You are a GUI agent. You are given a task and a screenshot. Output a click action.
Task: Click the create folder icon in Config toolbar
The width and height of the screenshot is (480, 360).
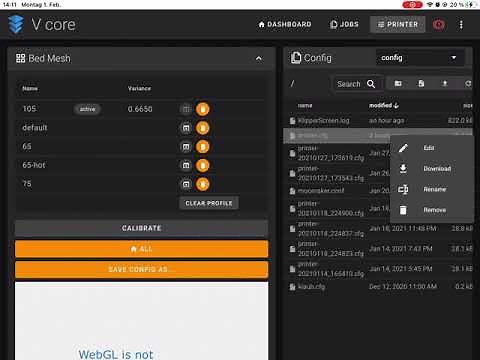click(398, 83)
